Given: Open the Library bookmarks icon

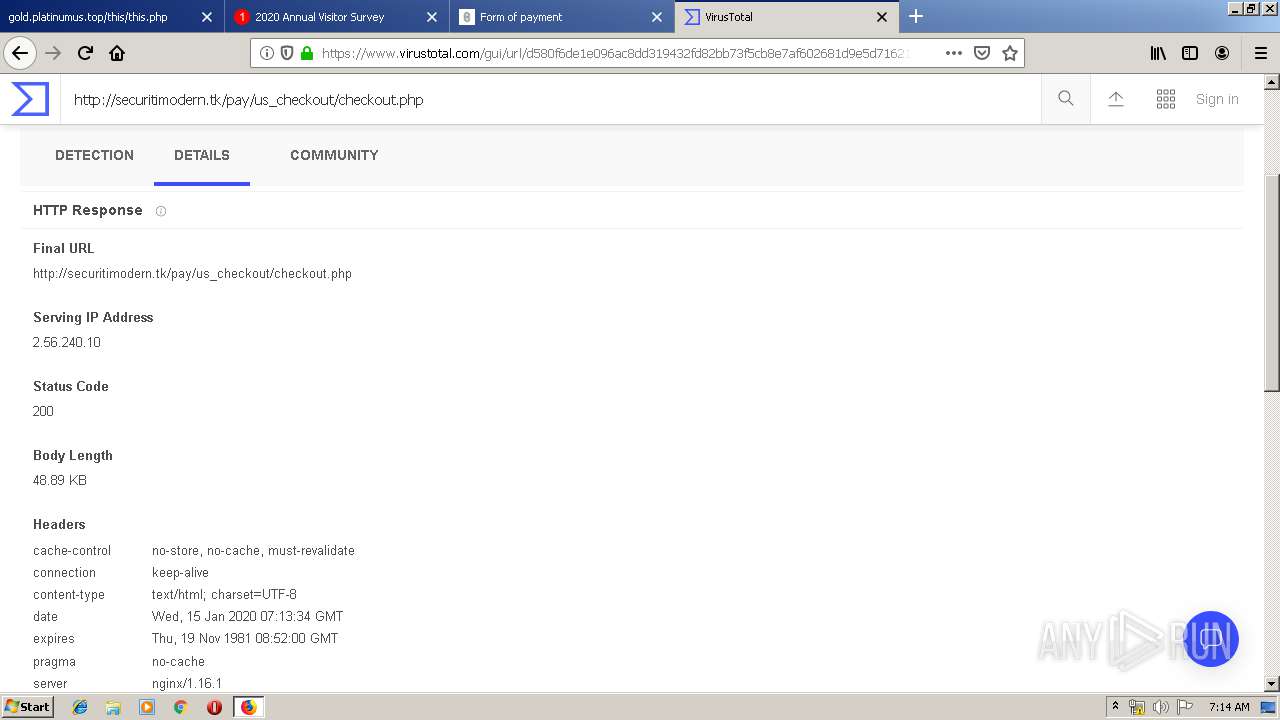Looking at the screenshot, I should pyautogui.click(x=1158, y=53).
